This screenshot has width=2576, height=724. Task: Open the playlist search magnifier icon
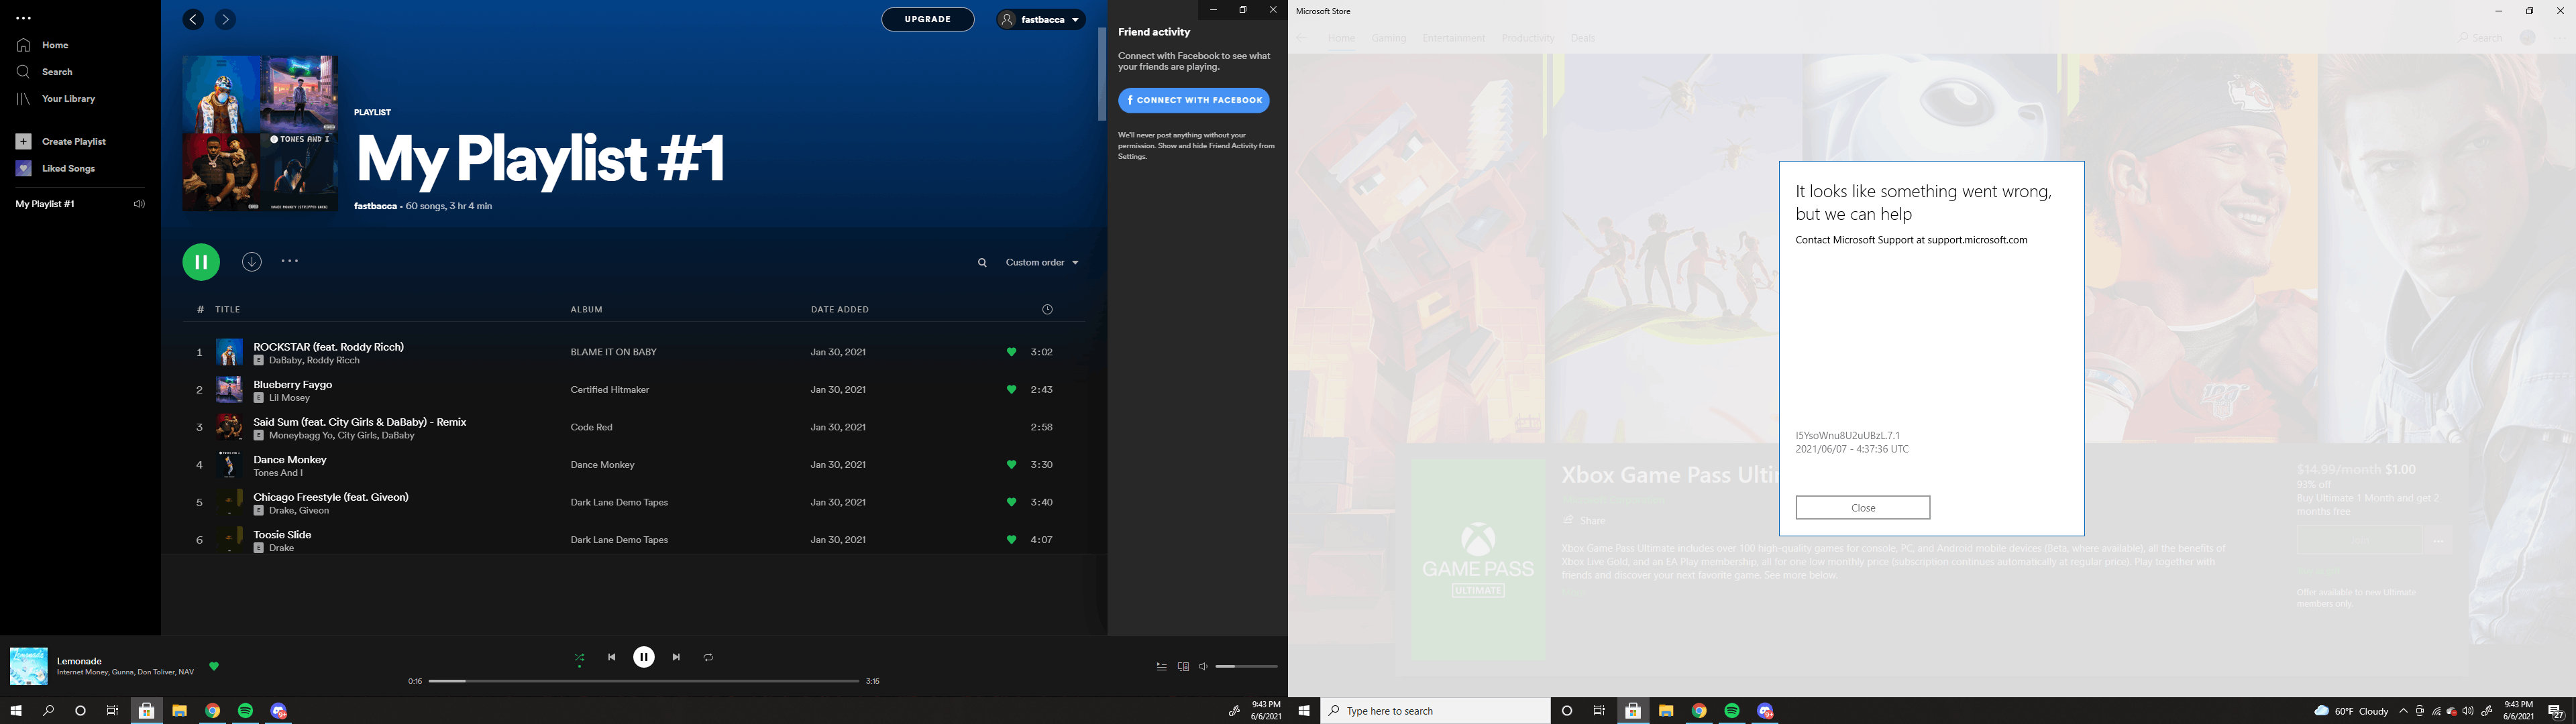pyautogui.click(x=982, y=263)
